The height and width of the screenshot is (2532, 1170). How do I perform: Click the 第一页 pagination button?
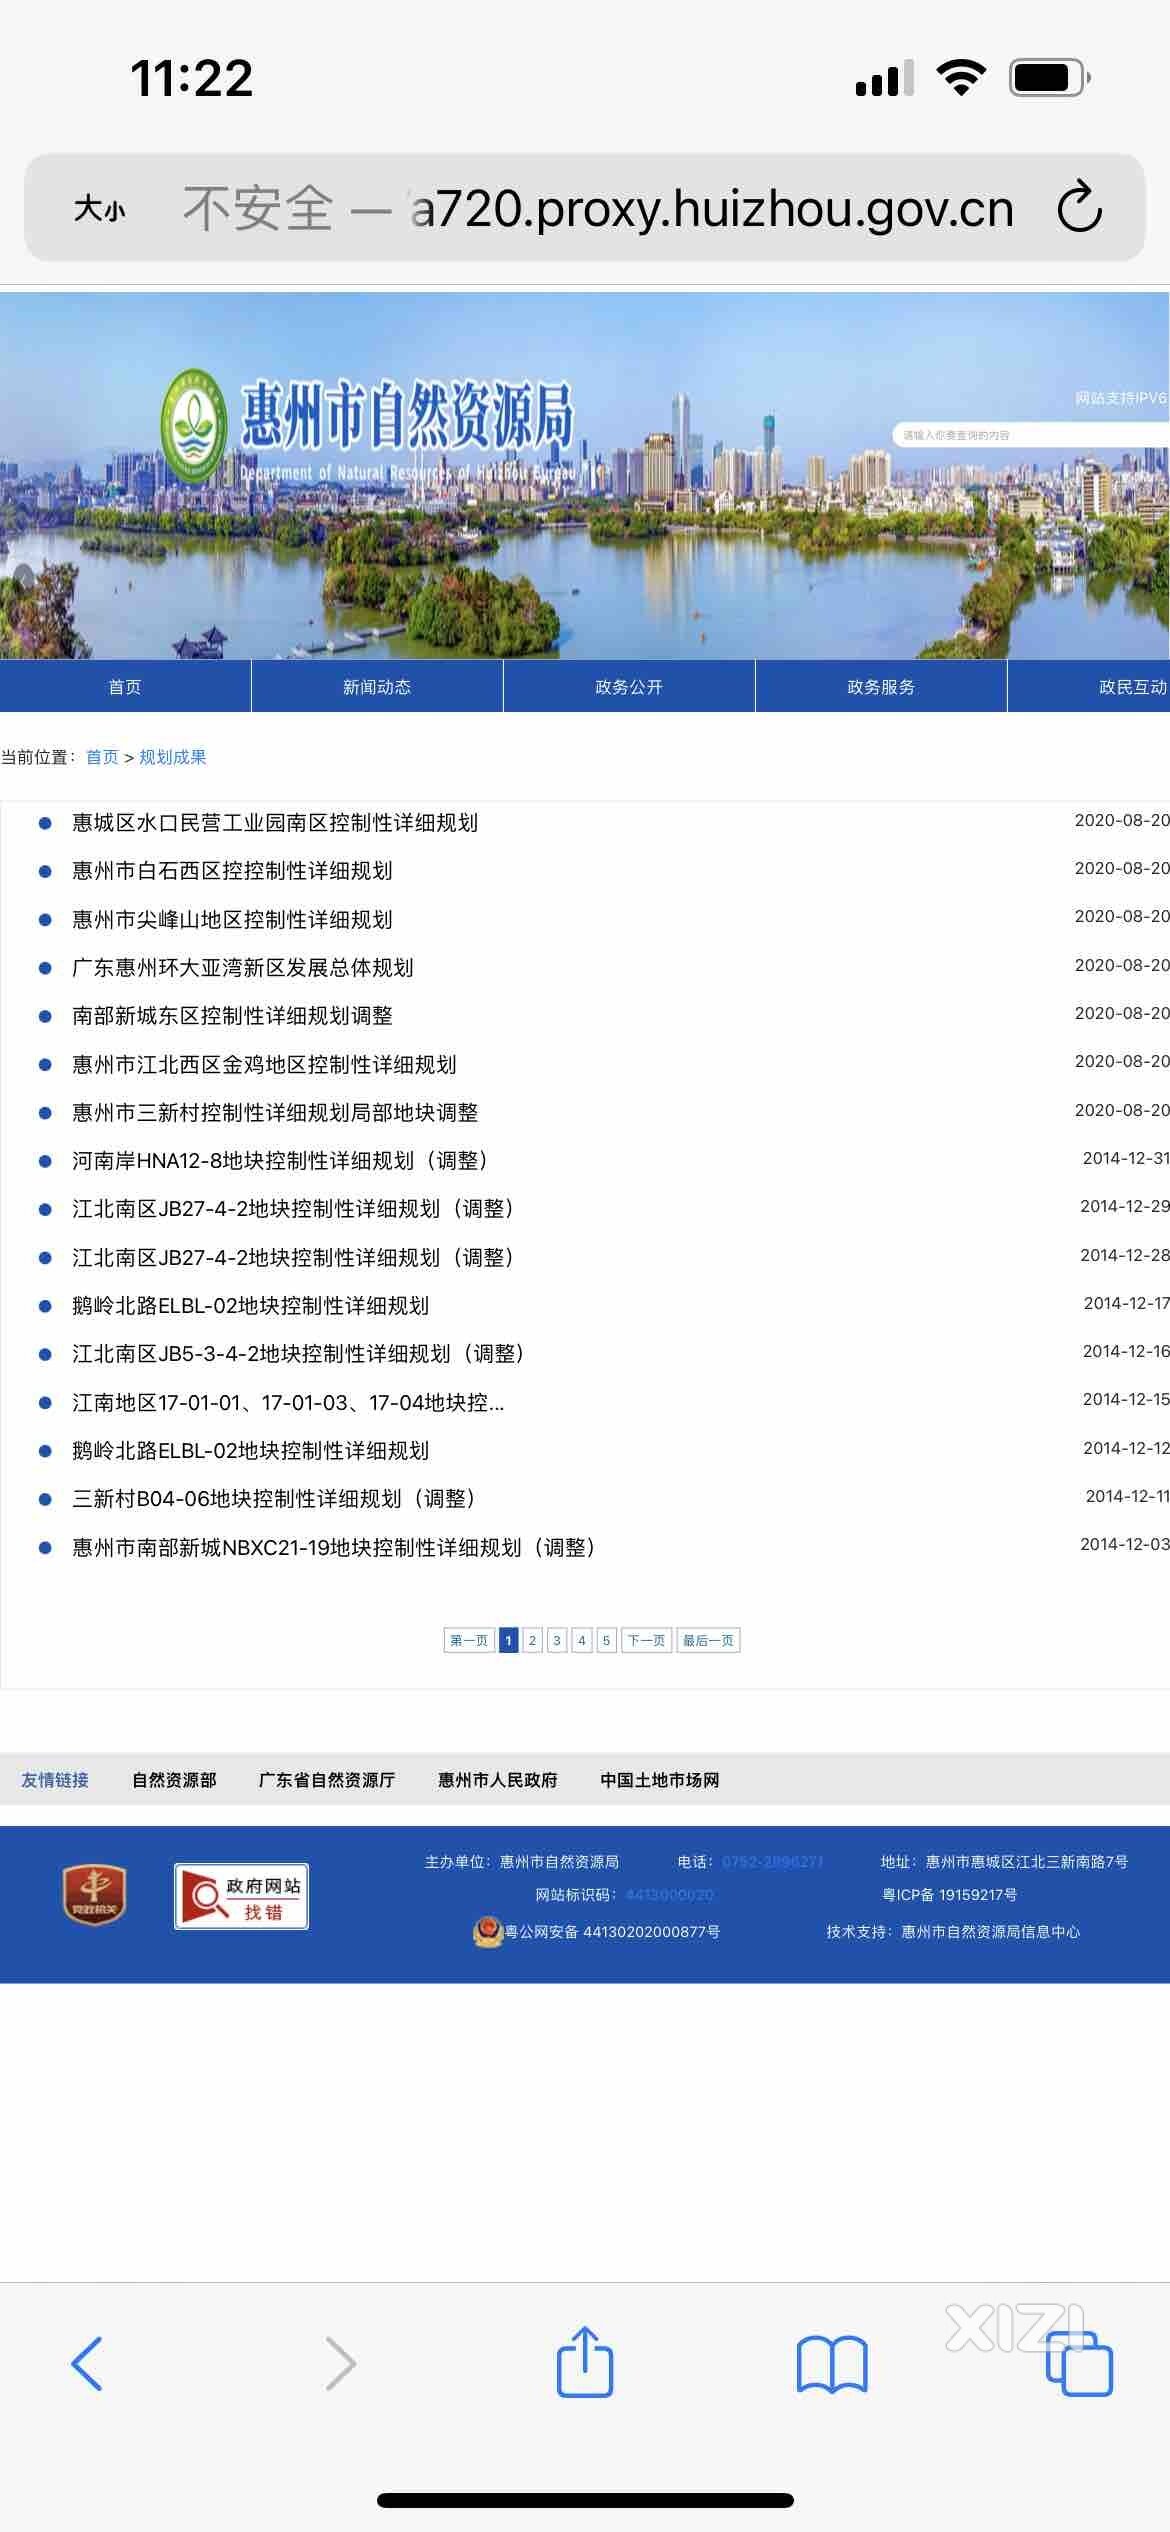[469, 1640]
